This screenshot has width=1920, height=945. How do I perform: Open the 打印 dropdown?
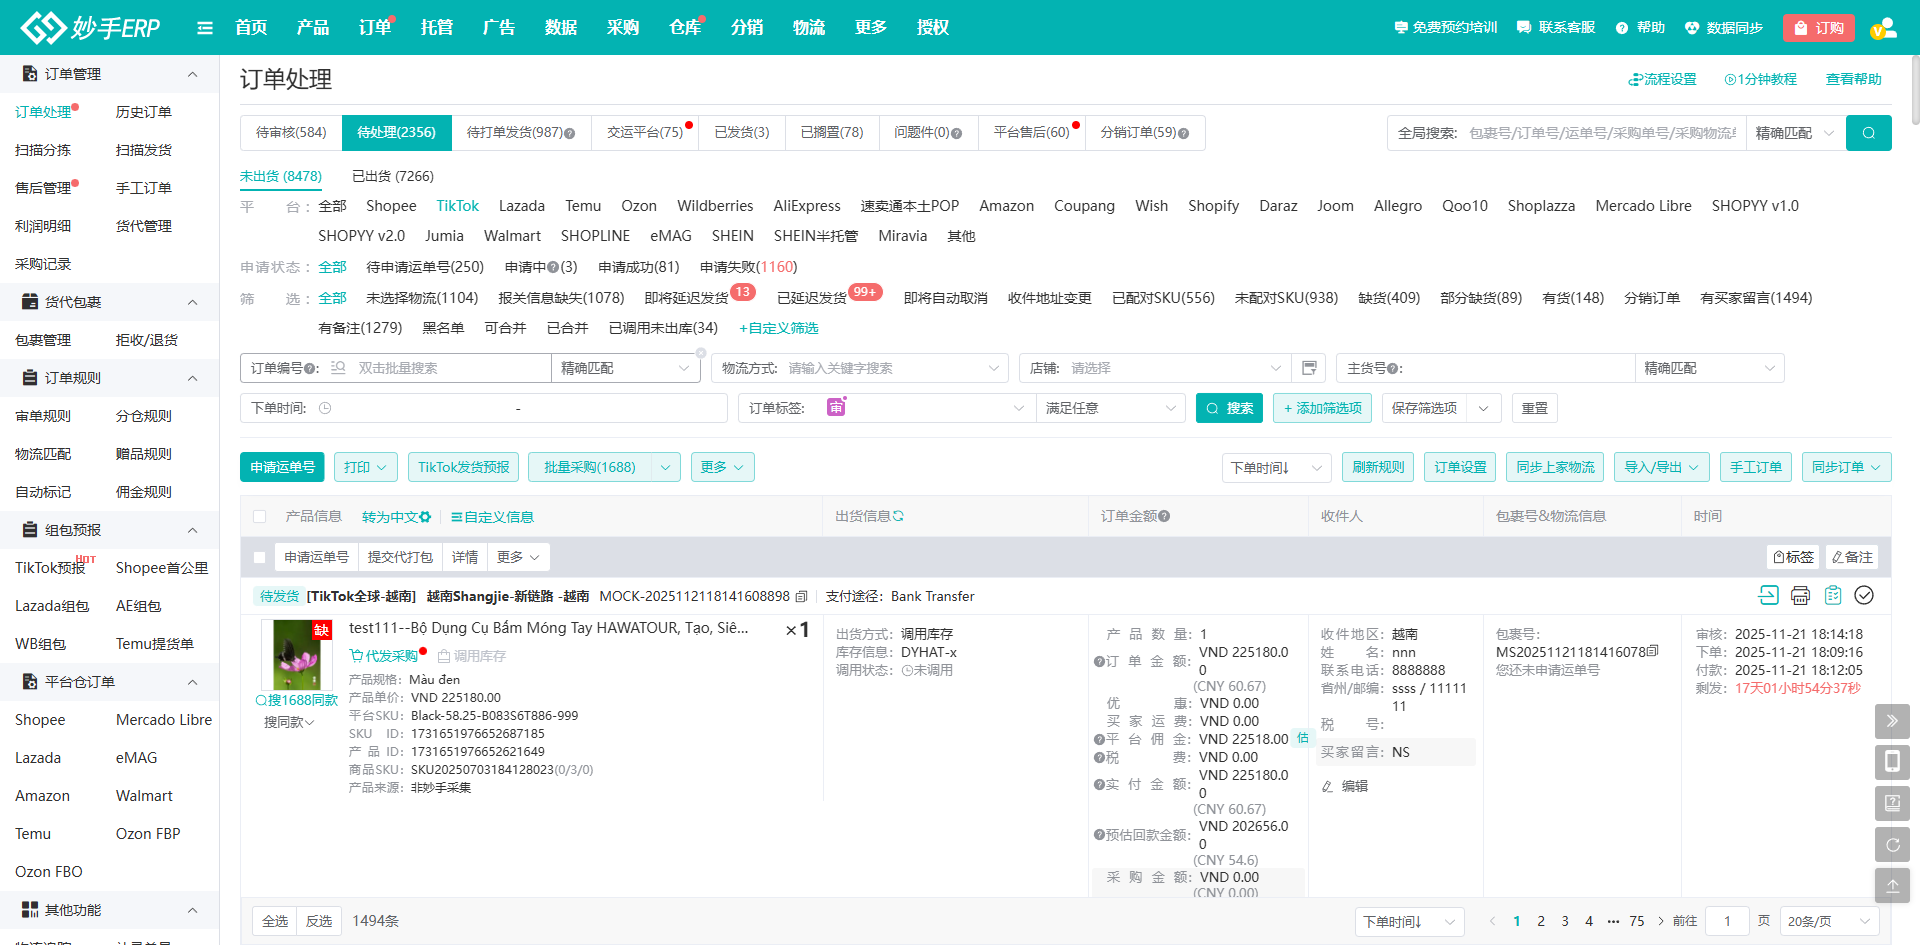(365, 467)
